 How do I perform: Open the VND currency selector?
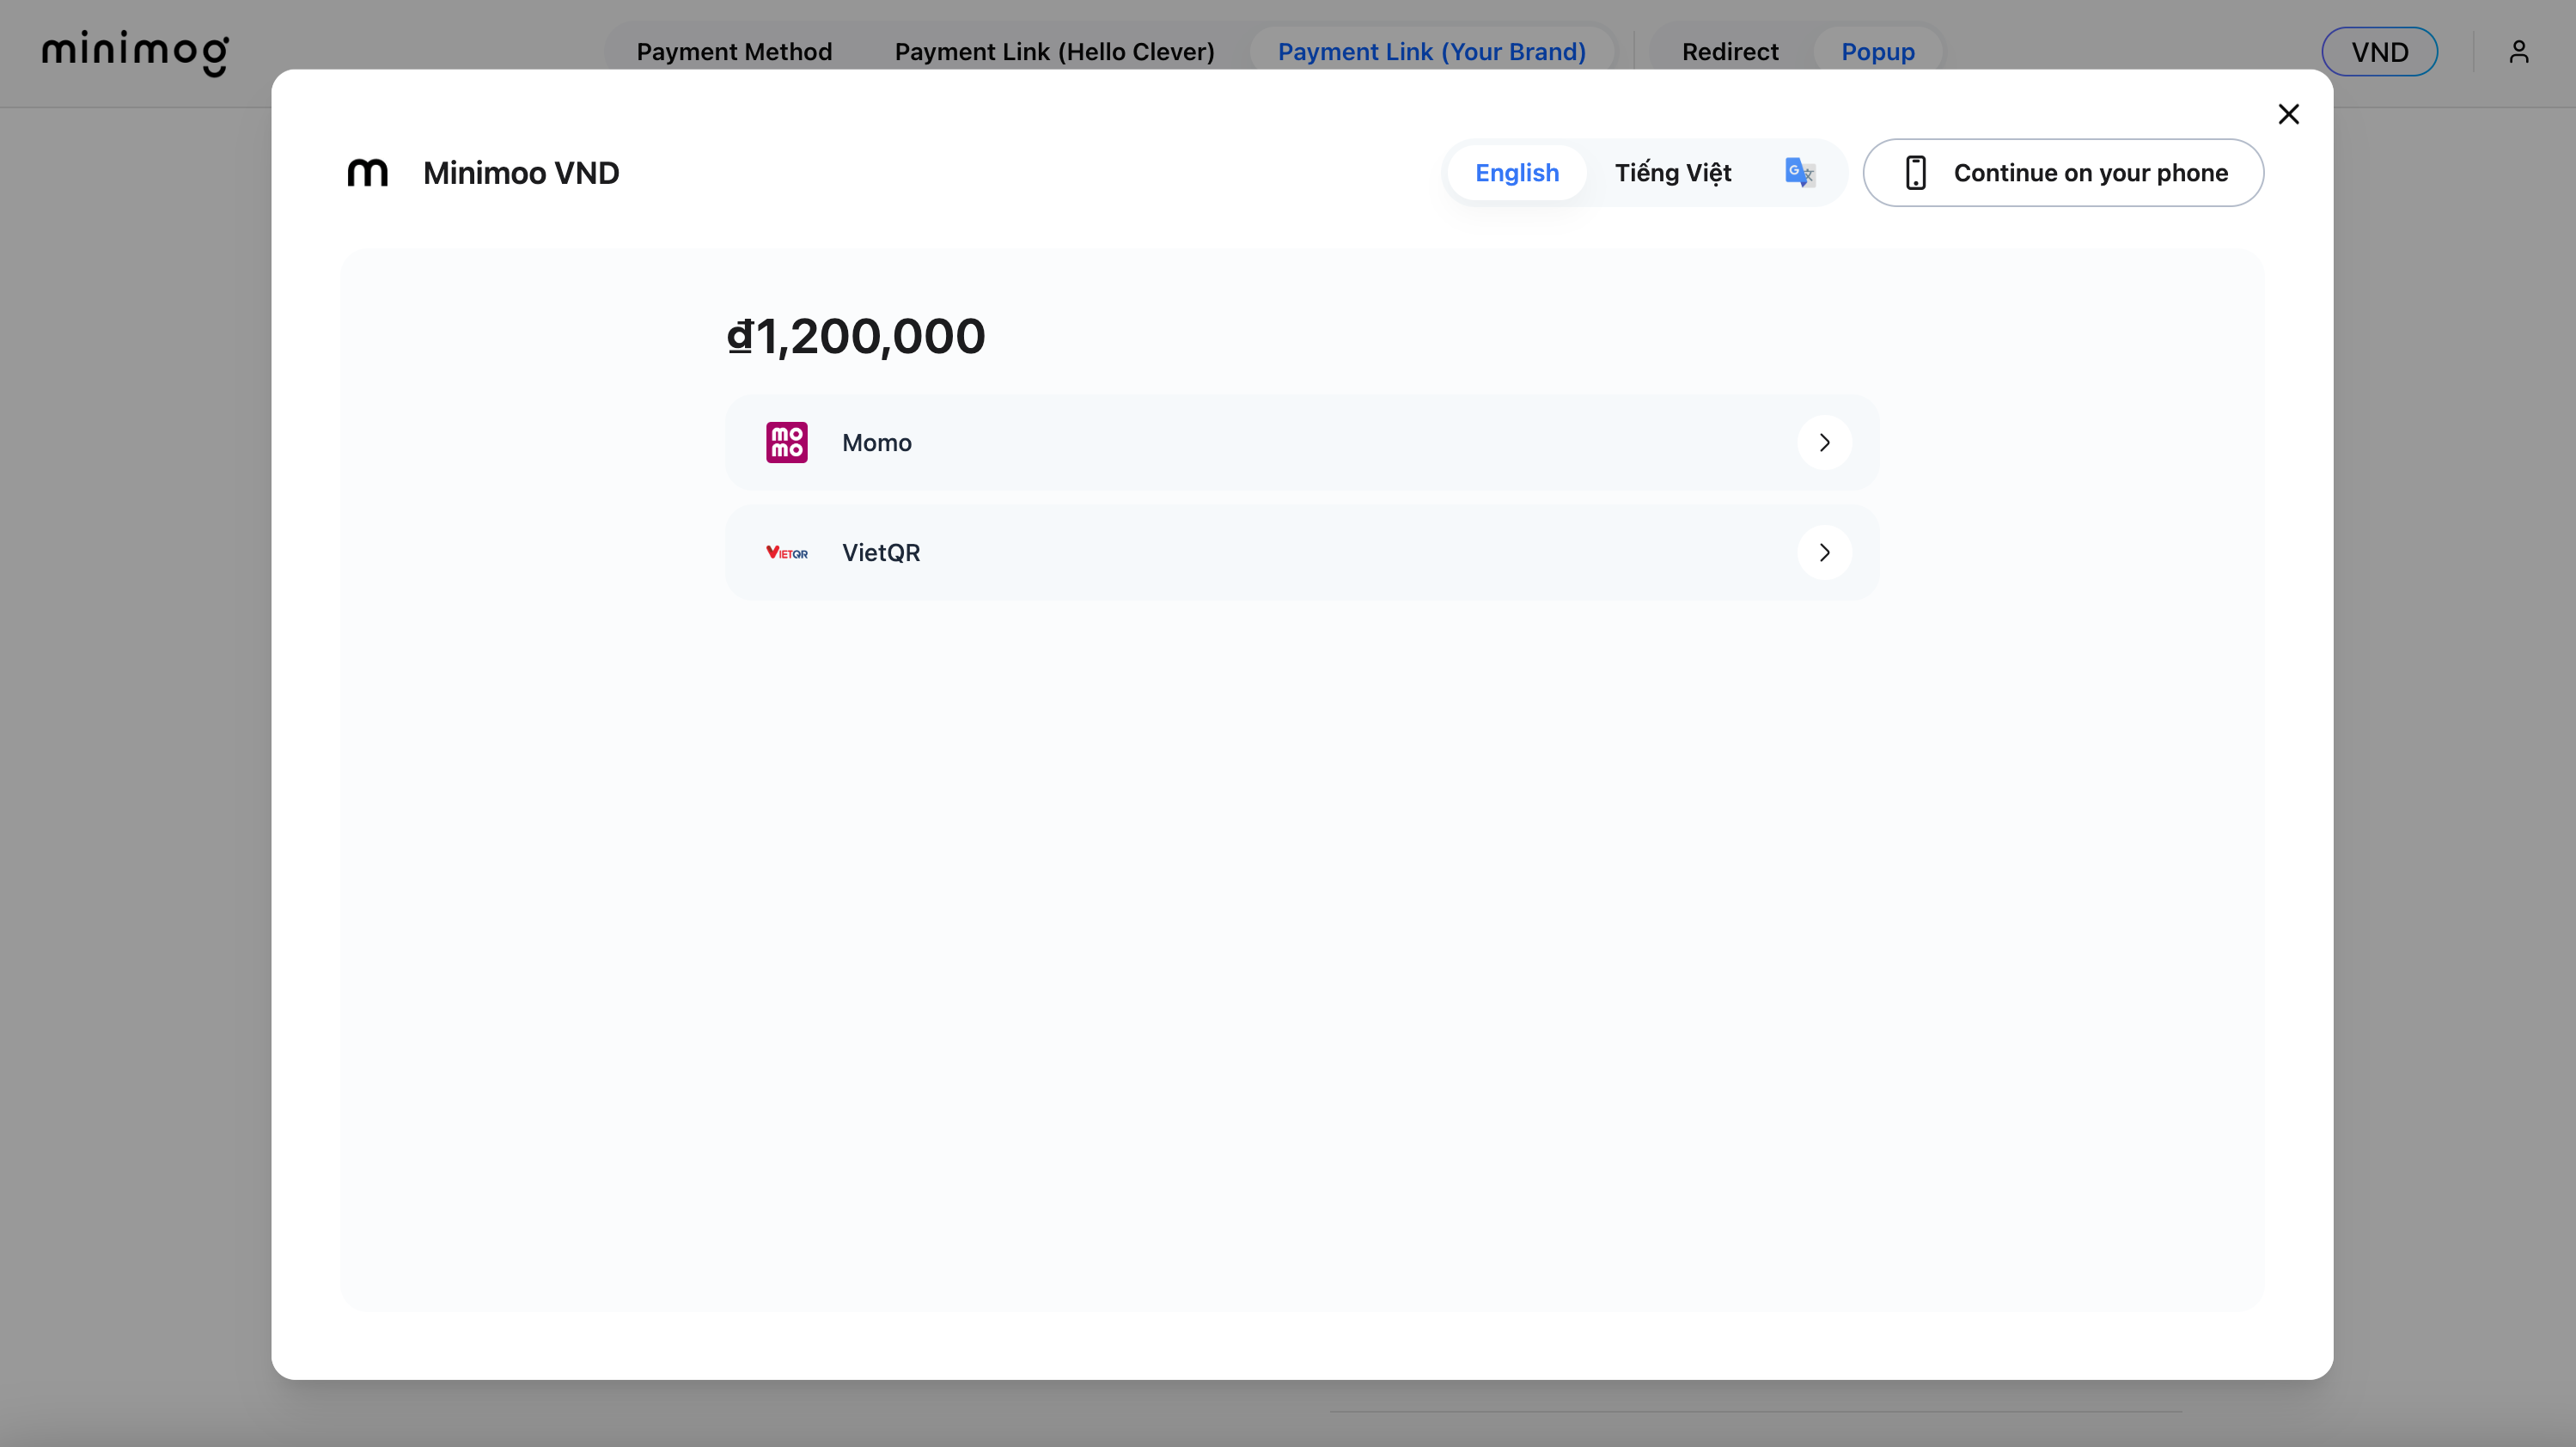click(2379, 51)
